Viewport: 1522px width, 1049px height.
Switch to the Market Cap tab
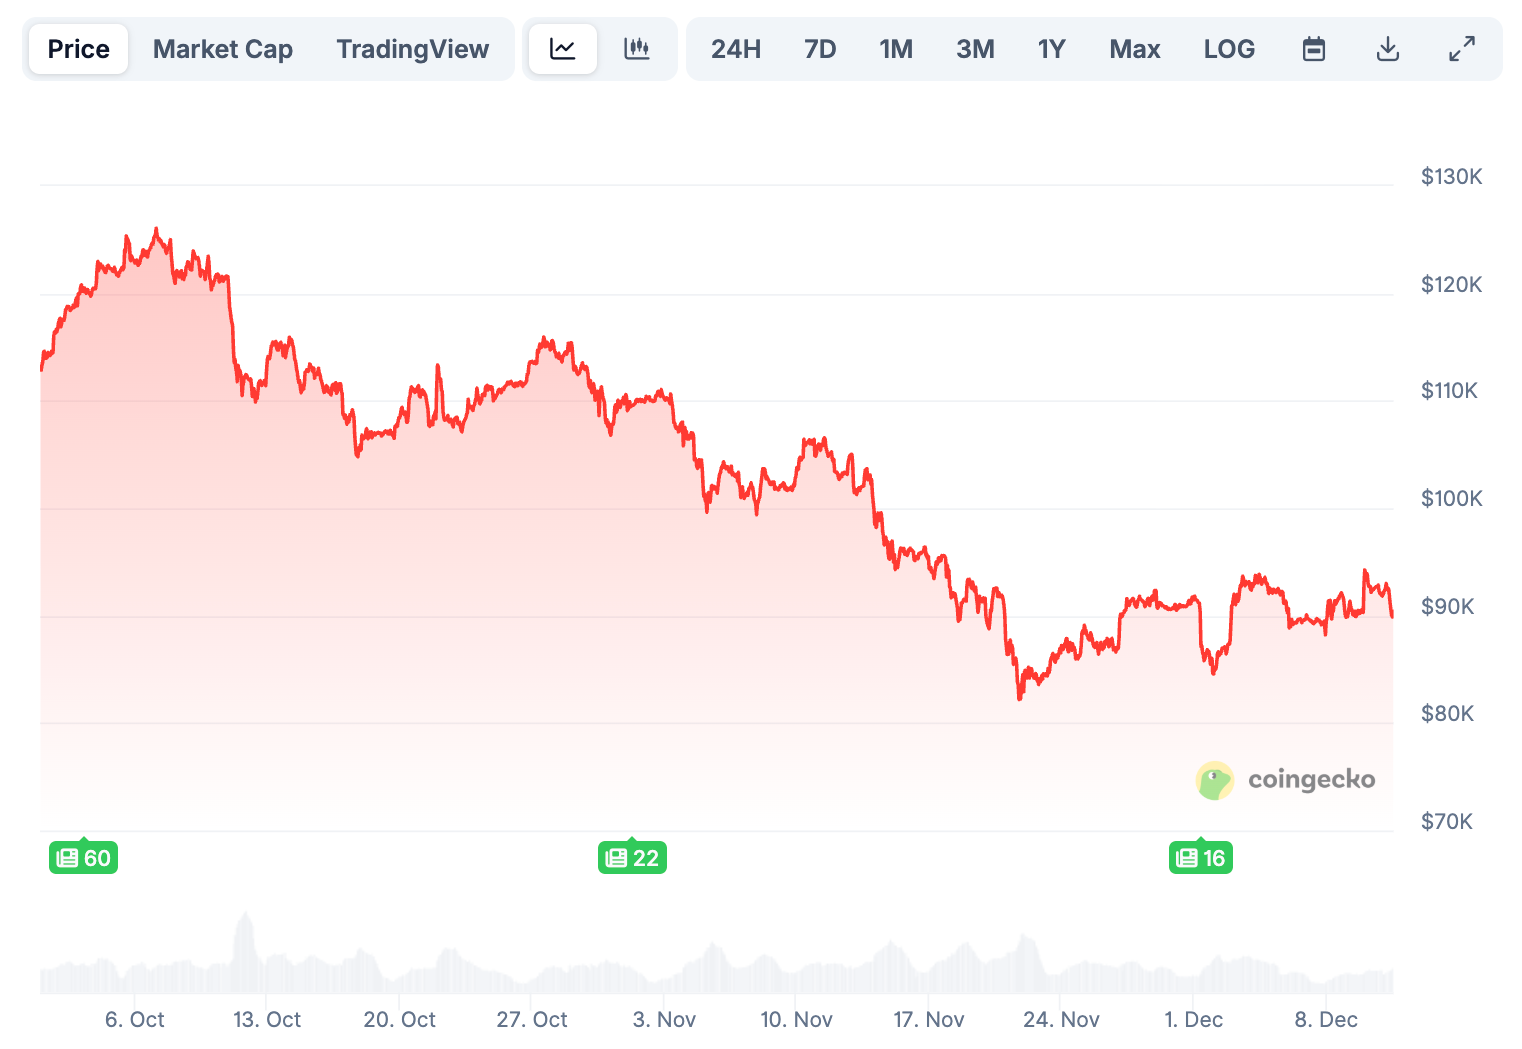click(x=222, y=48)
